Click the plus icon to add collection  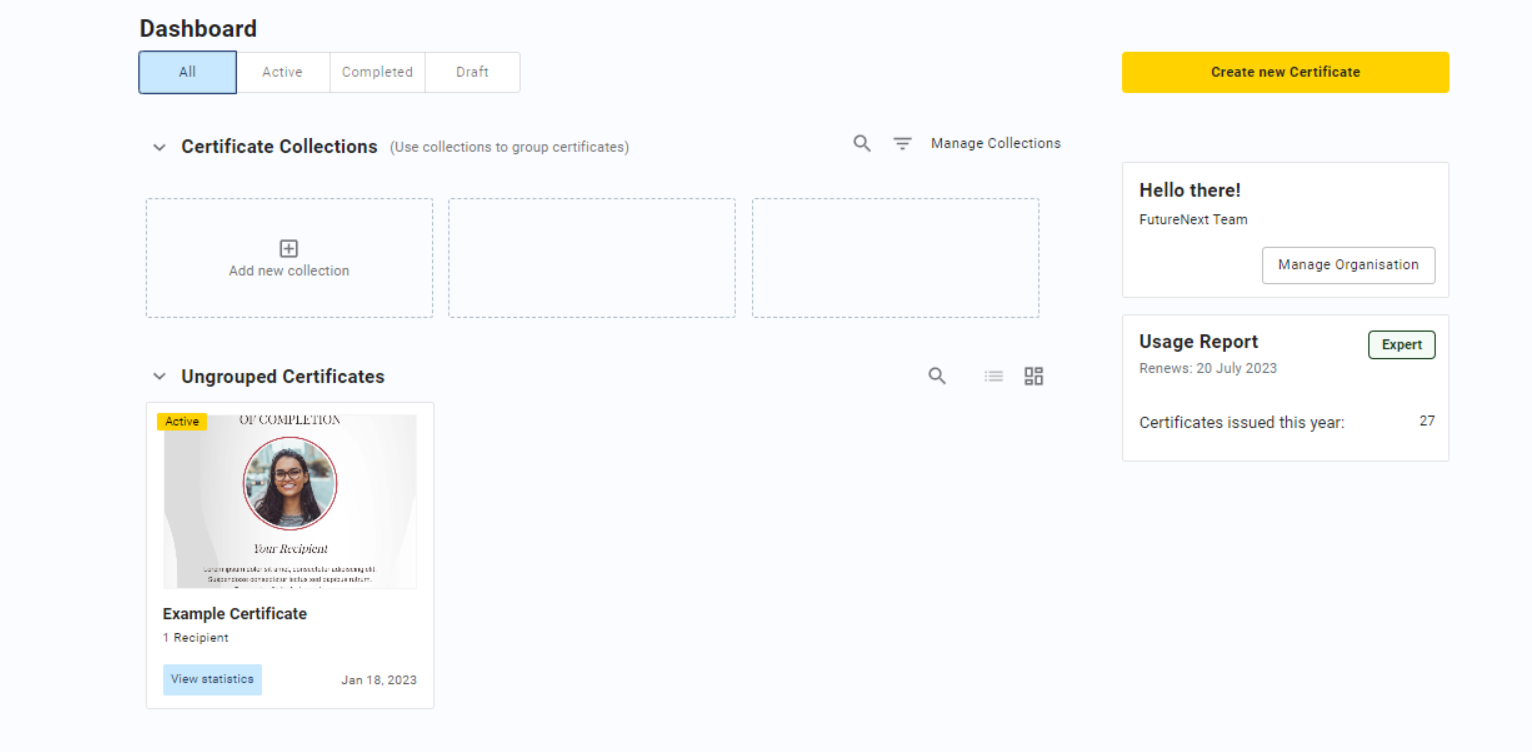pos(289,249)
